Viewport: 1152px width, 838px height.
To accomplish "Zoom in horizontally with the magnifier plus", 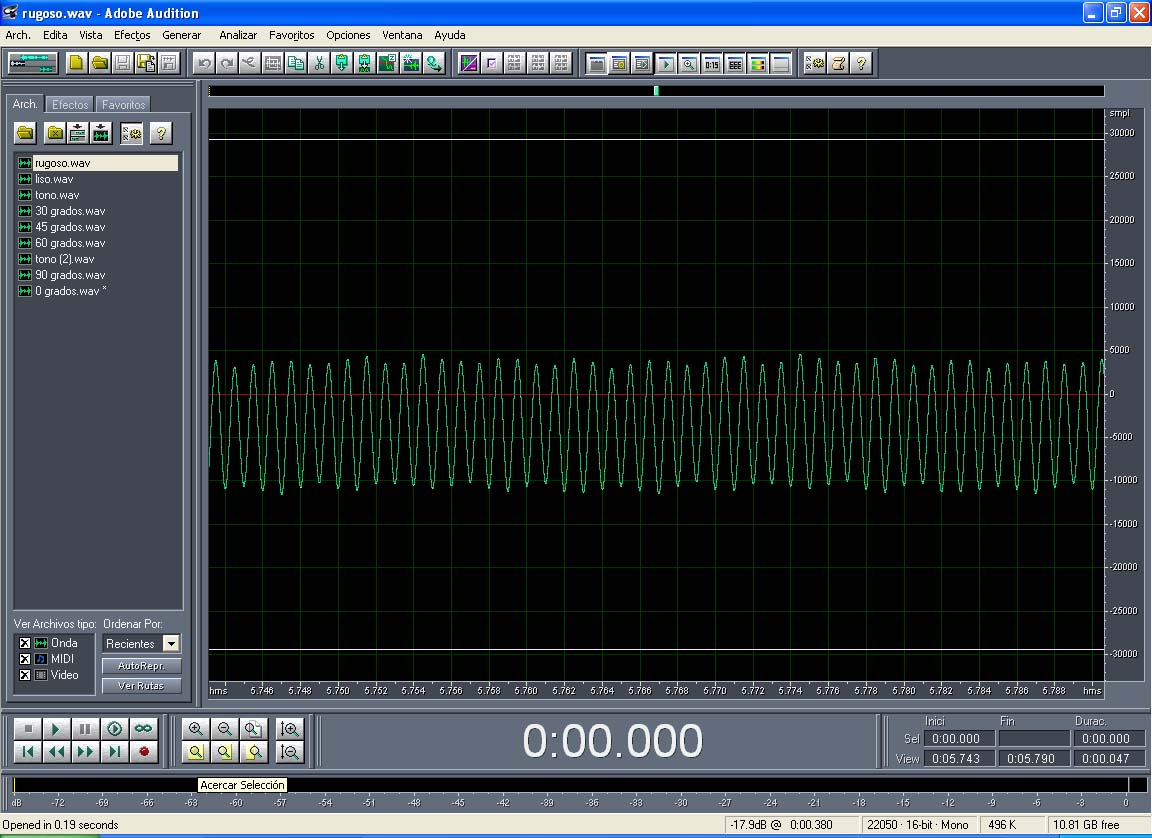I will (x=195, y=729).
